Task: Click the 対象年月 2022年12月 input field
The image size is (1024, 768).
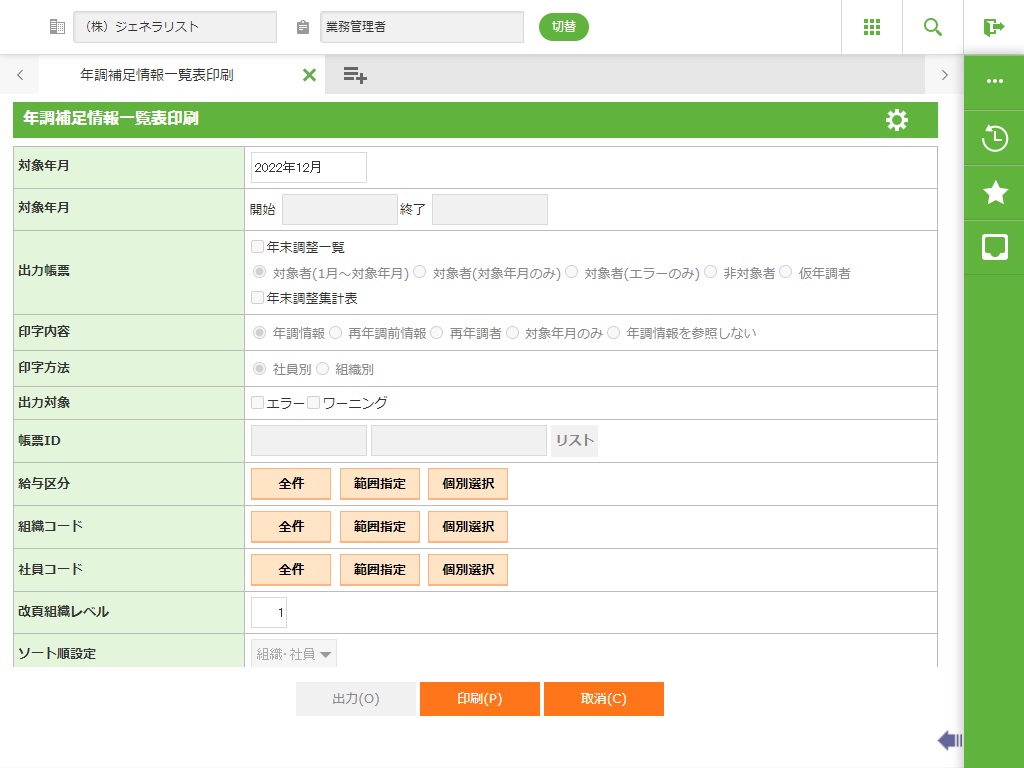Action: [308, 168]
